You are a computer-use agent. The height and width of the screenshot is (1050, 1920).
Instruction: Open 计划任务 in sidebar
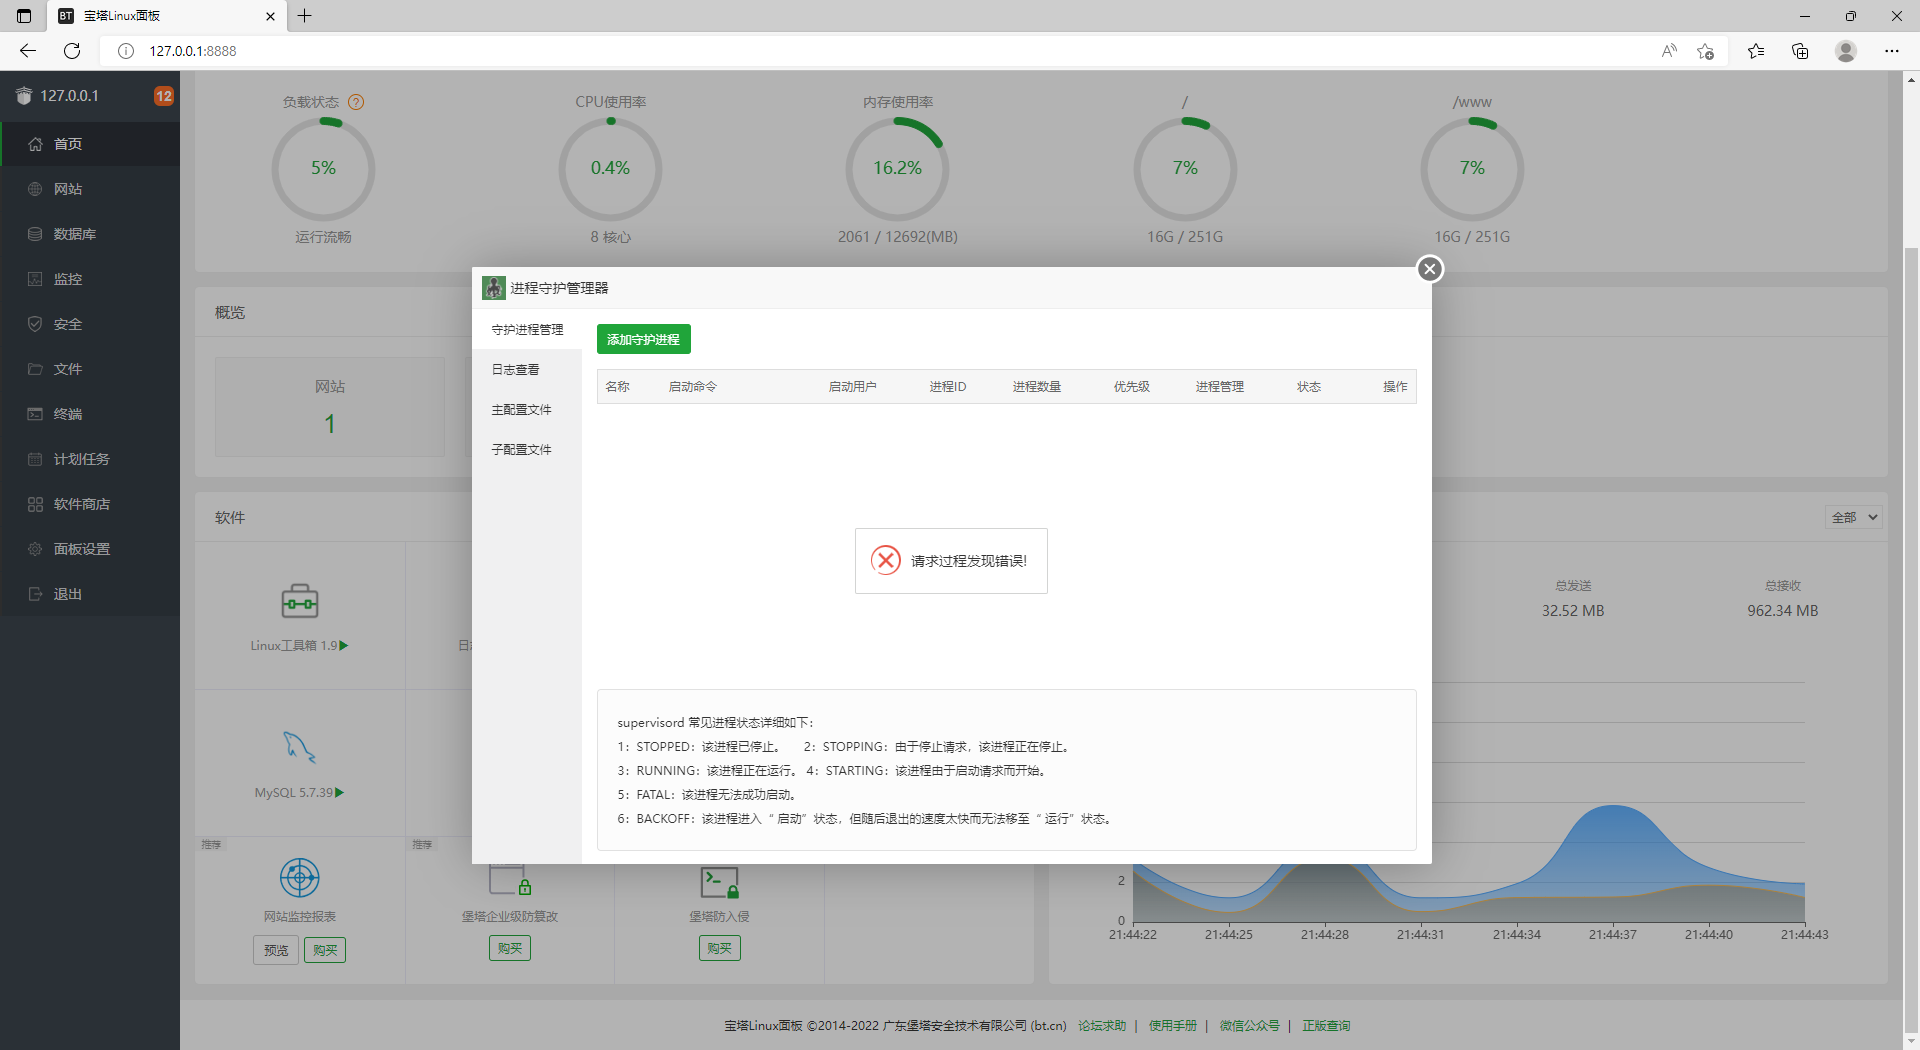point(90,459)
